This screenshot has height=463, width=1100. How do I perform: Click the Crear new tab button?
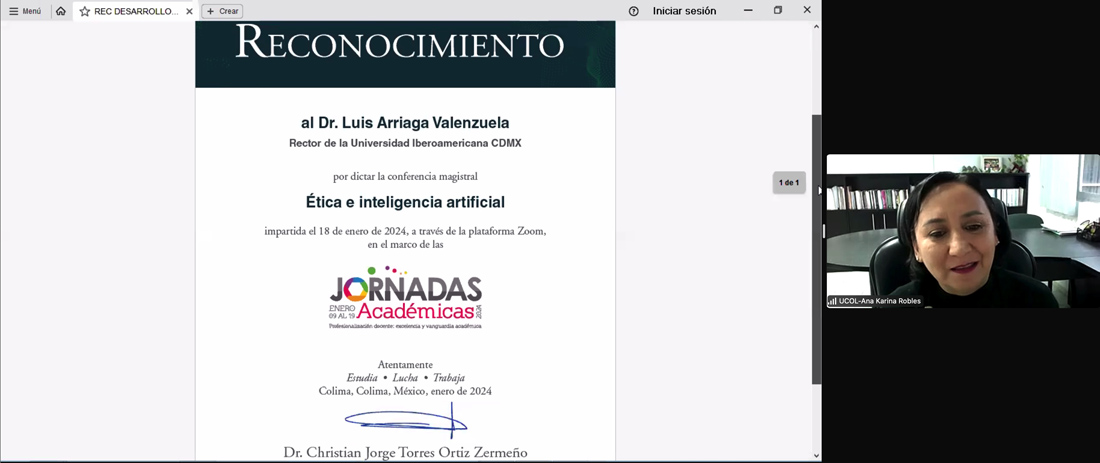click(x=222, y=11)
